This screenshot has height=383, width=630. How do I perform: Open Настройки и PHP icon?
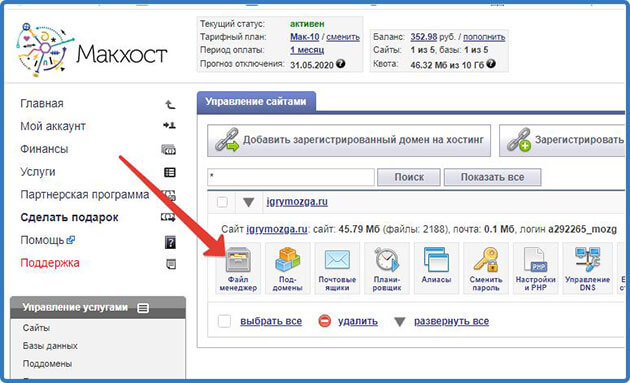pos(535,268)
